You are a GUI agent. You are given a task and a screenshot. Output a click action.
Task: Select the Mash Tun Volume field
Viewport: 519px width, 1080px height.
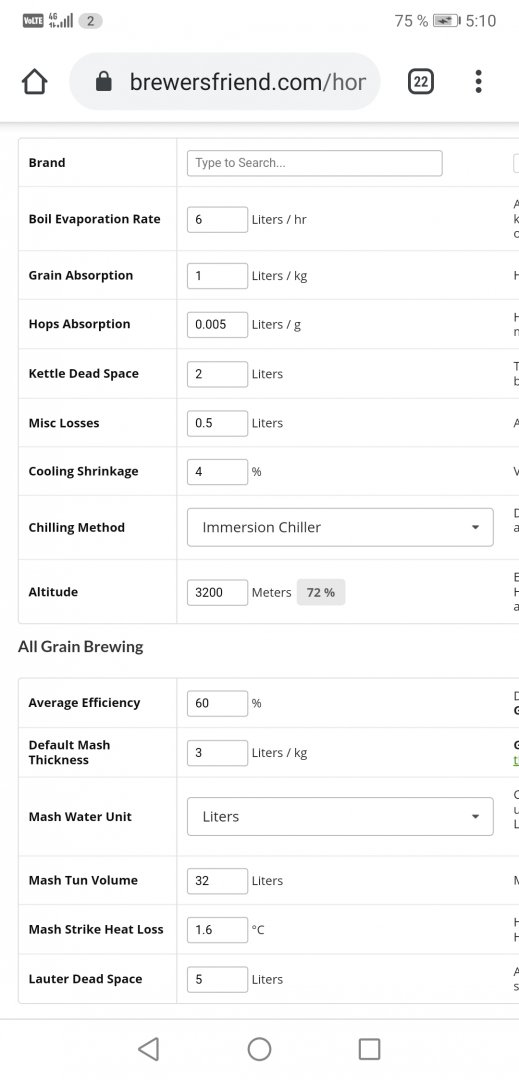[x=217, y=881]
